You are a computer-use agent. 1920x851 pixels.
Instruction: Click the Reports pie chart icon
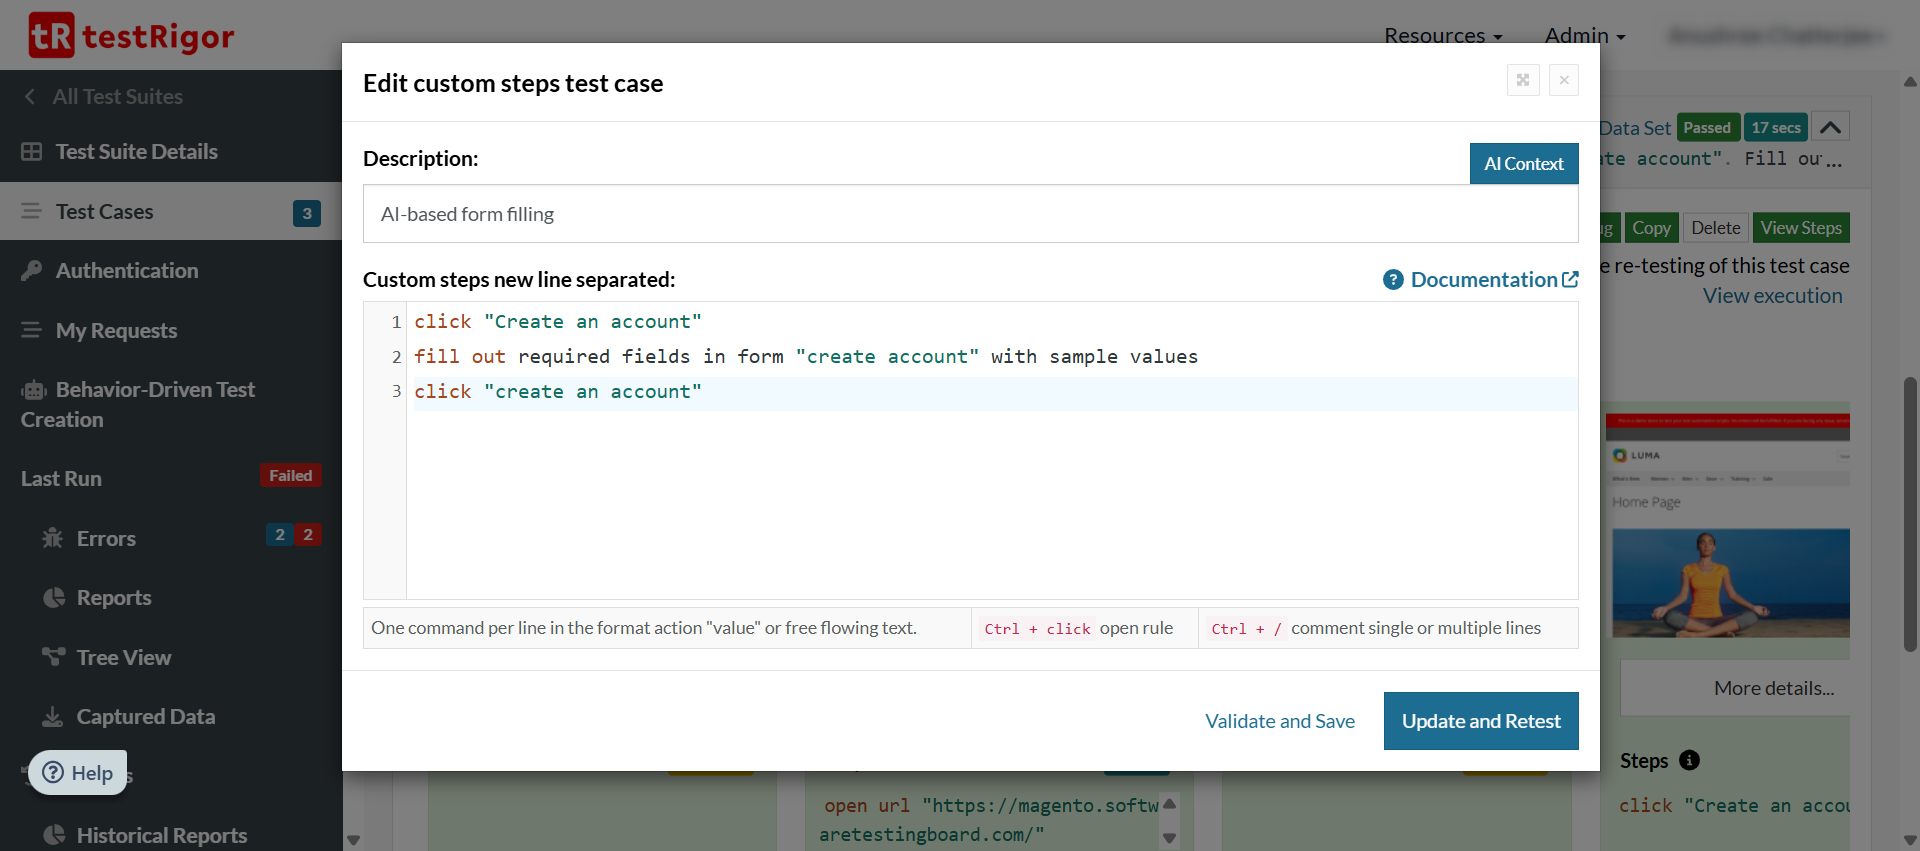tap(54, 598)
